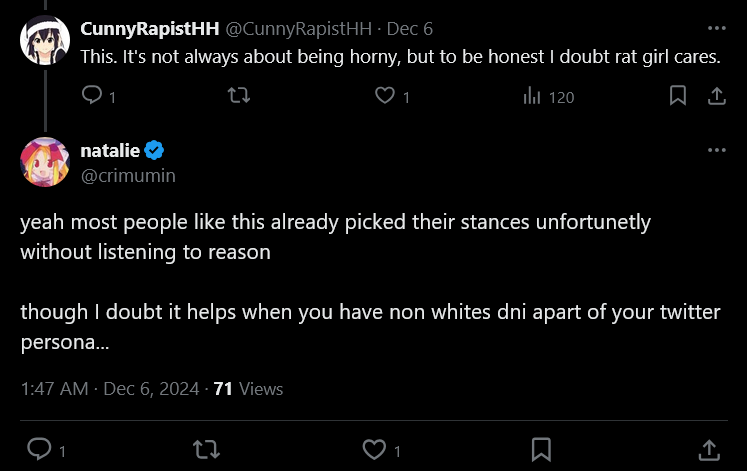Click the natalie display name
This screenshot has width=747, height=471.
(x=110, y=150)
